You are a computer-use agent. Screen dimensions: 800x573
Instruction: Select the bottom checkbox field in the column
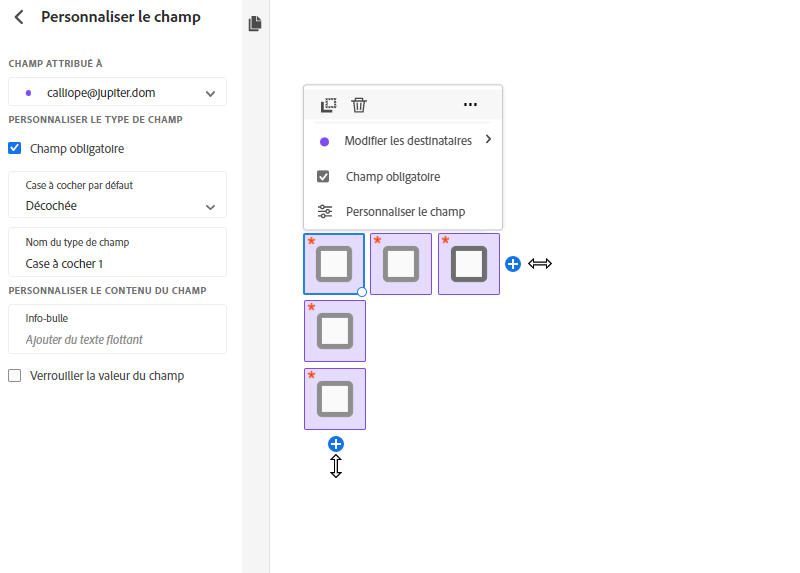(x=335, y=399)
